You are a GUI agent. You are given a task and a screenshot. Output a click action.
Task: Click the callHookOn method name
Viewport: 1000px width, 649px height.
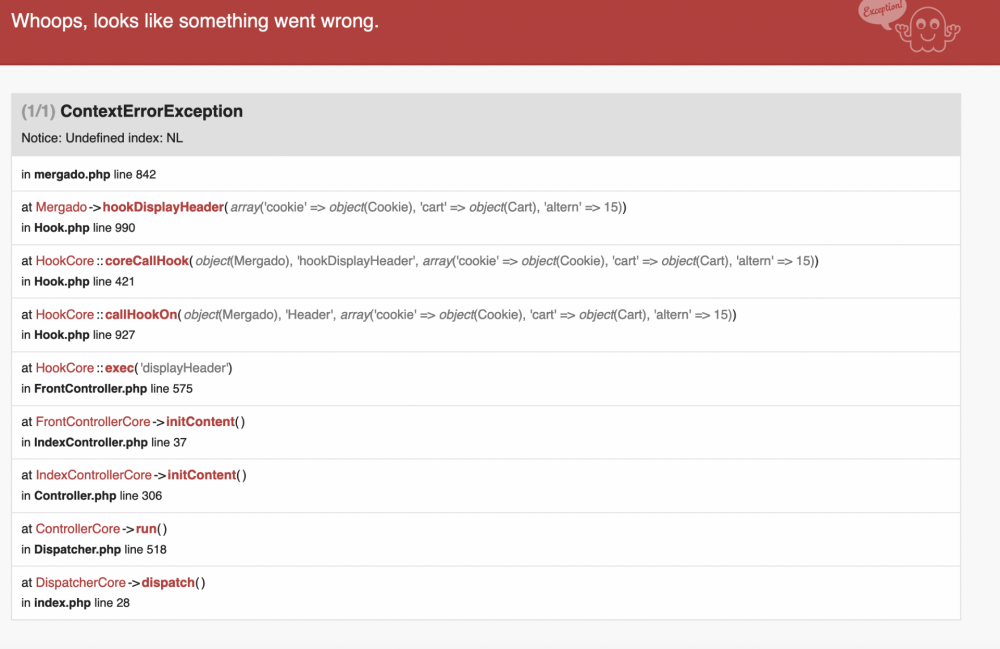142,315
